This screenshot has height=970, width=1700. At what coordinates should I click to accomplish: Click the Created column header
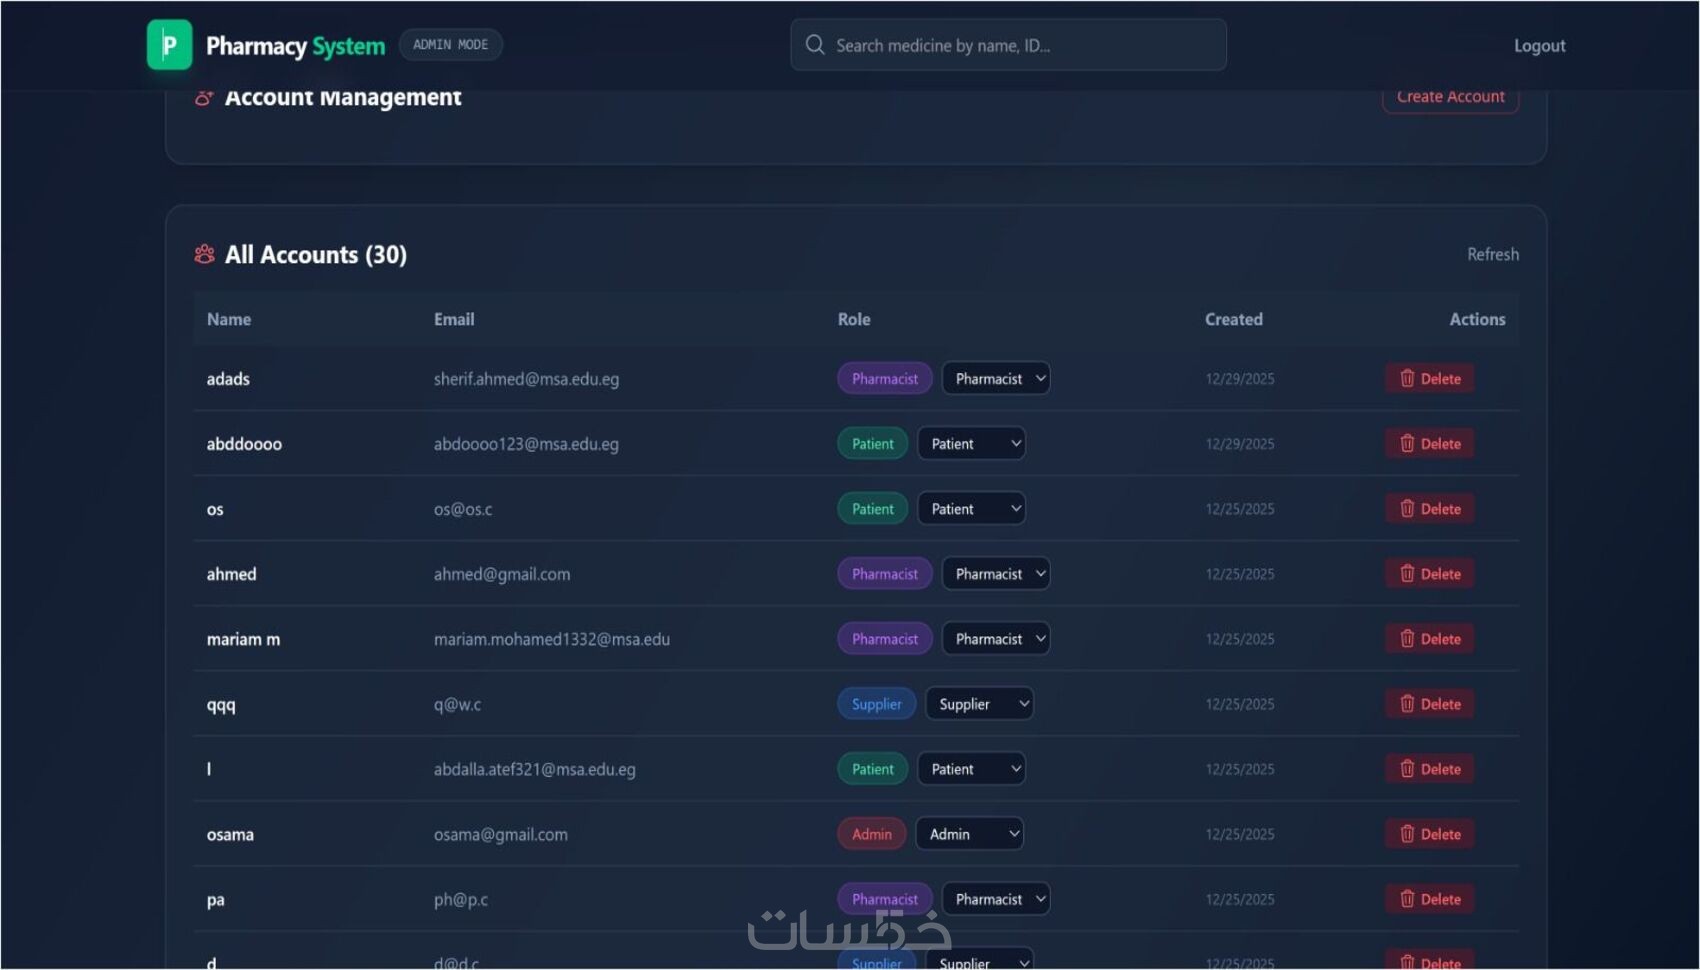pos(1234,319)
